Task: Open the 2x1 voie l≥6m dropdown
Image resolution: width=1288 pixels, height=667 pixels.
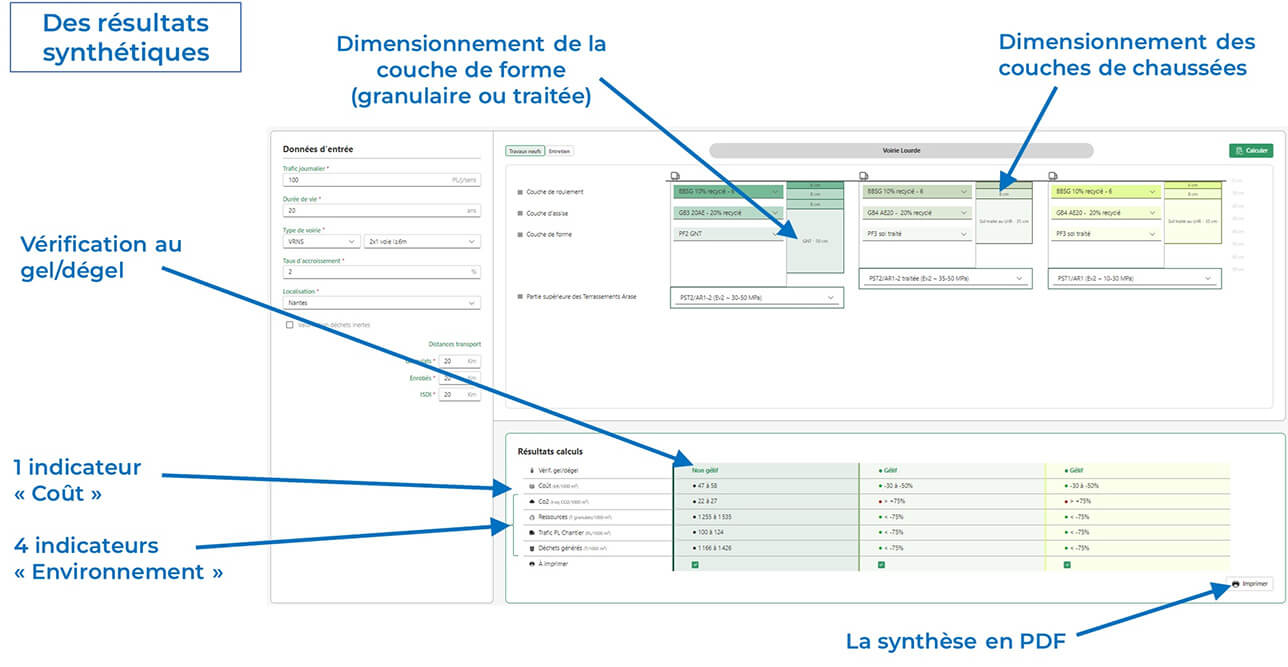Action: click(x=422, y=241)
